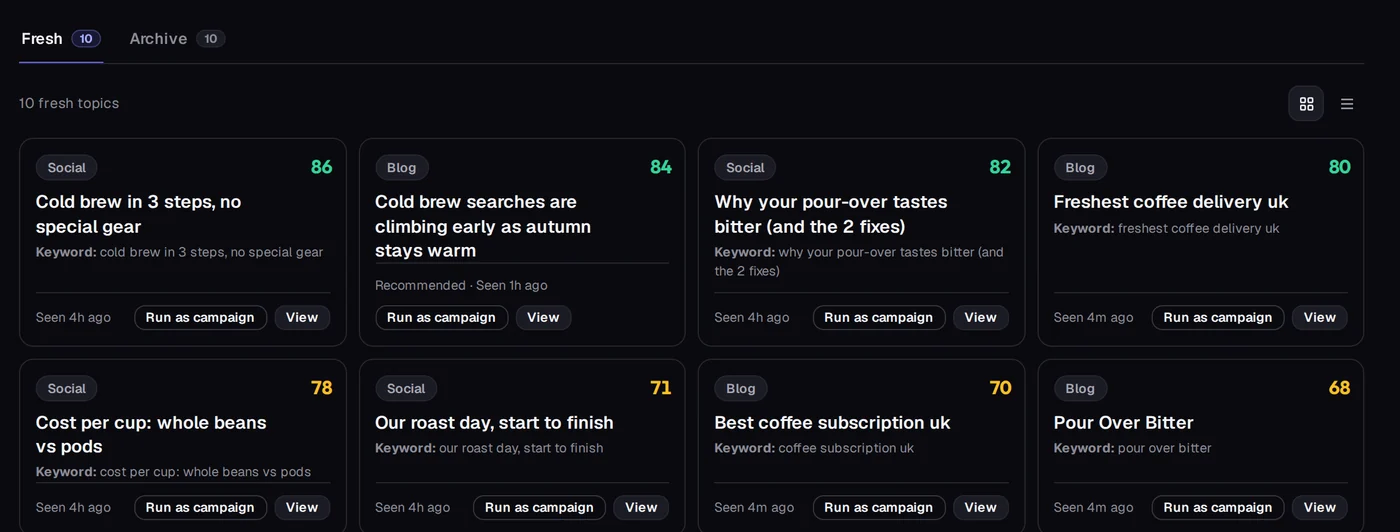Screen dimensions: 1400x532
Task: Run 'Cold brew in 3 steps' as campaign
Action: click(200, 318)
